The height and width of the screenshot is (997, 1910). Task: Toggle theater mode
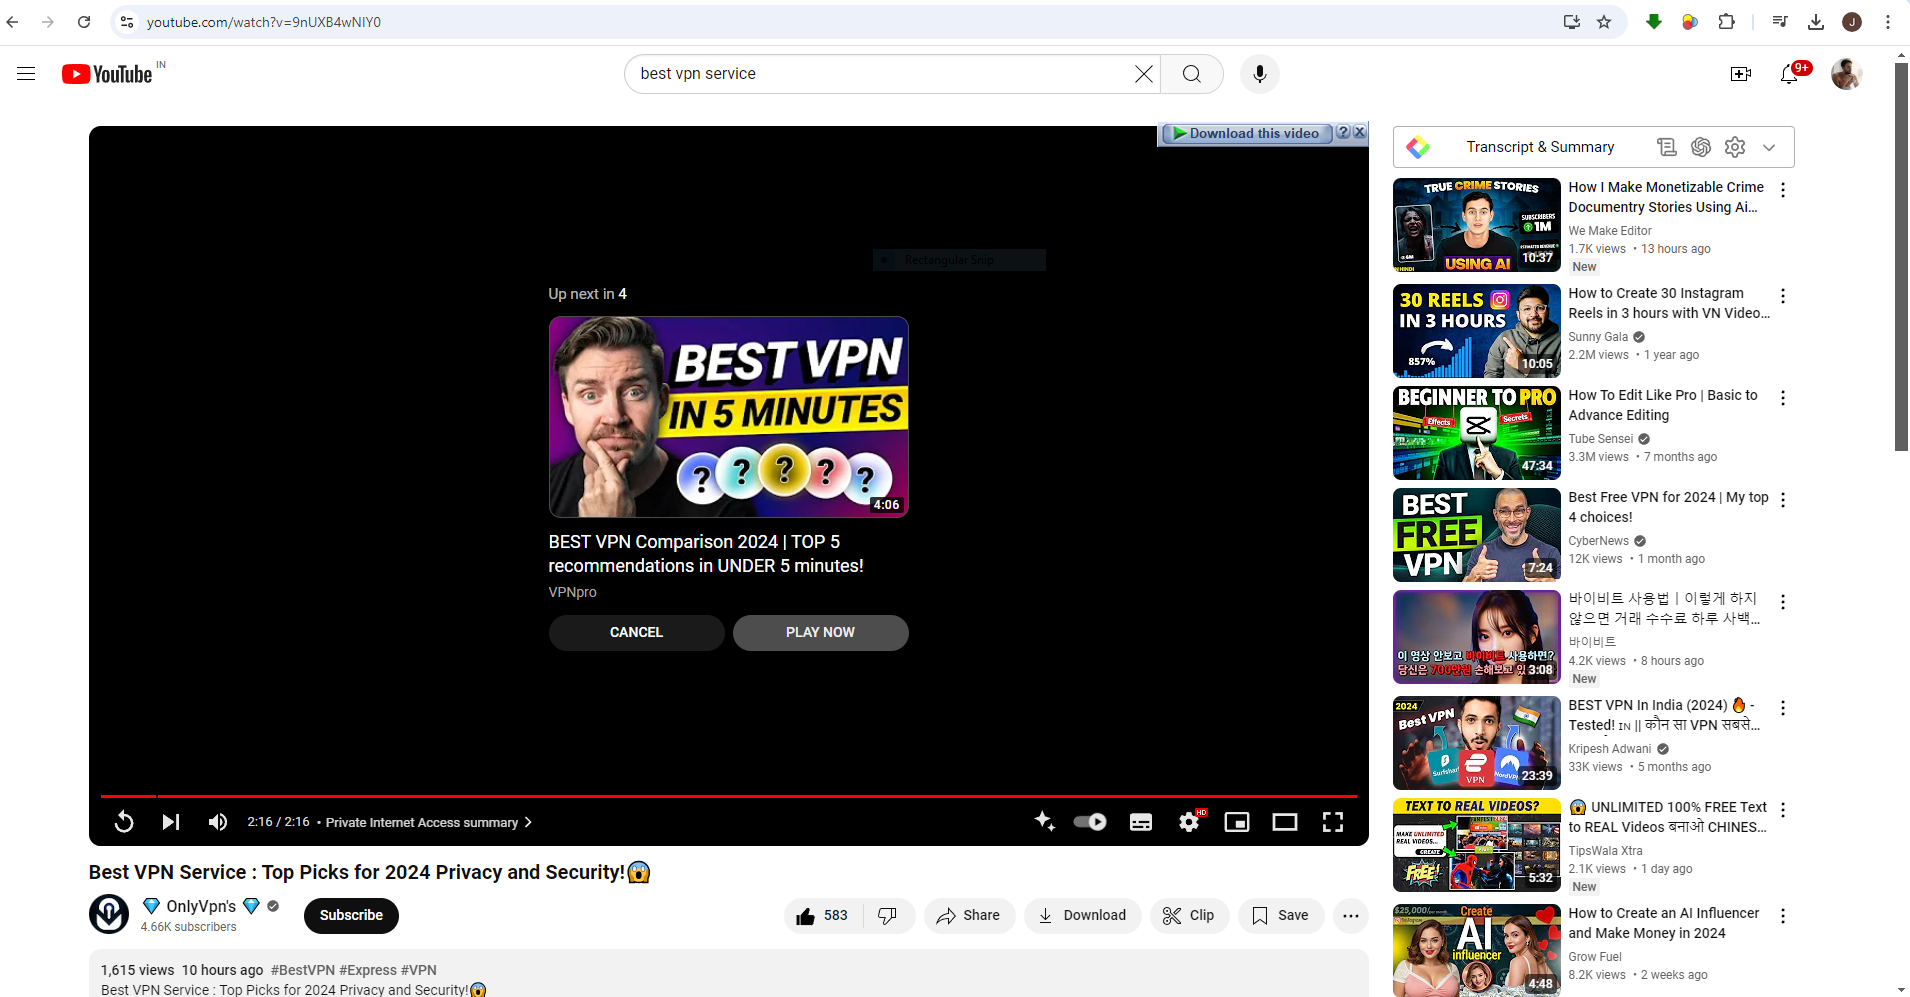[1285, 822]
